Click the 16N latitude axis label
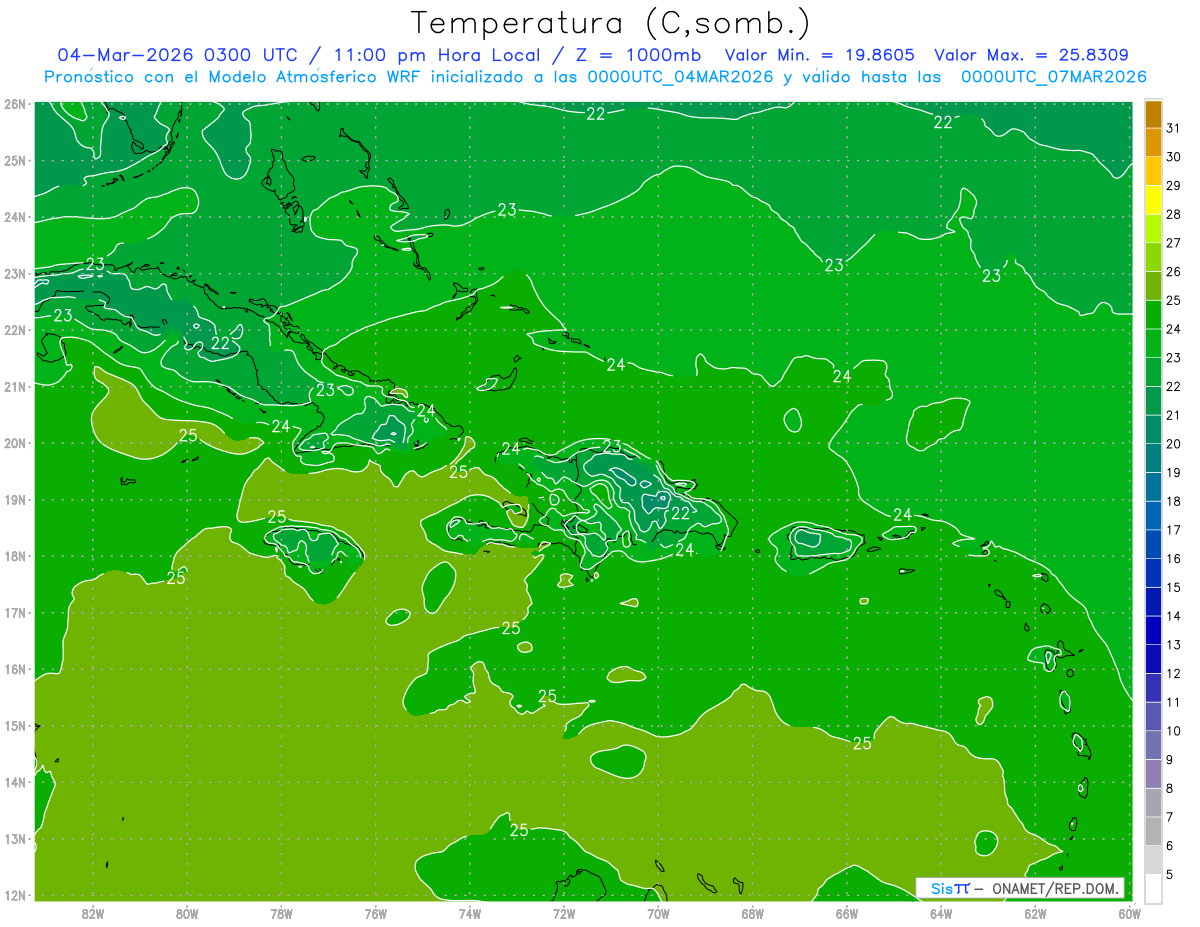Viewport: 1200px width, 927px height. 14,669
